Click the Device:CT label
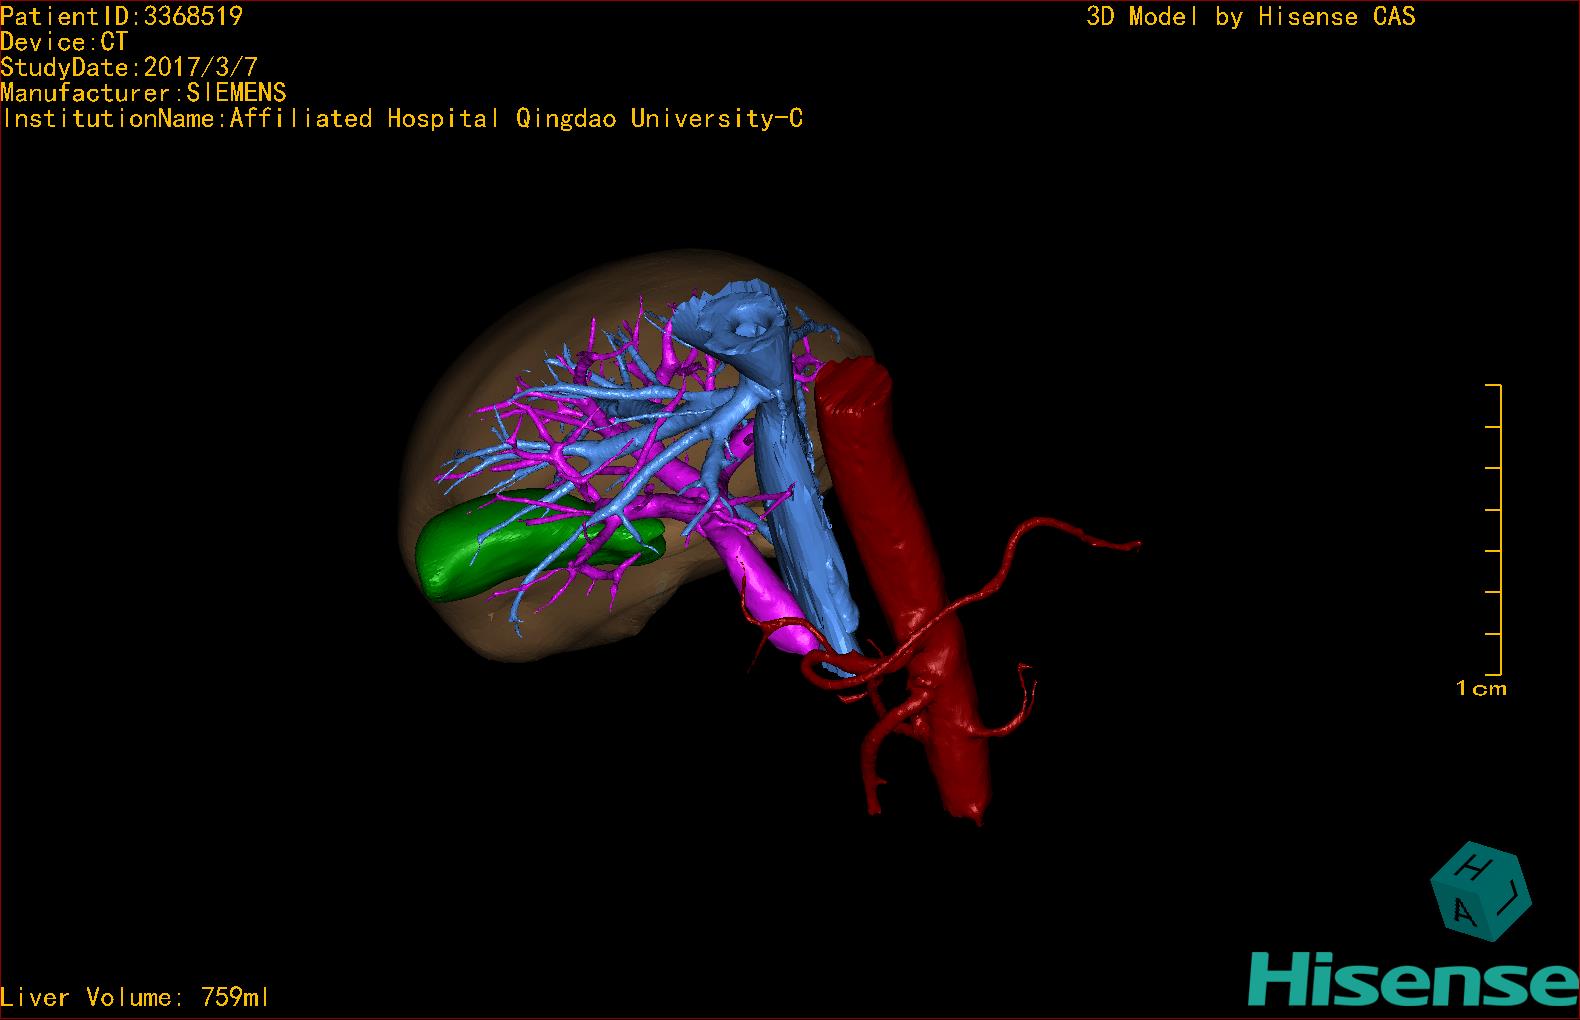Screen dimensions: 1580x1020 64,42
